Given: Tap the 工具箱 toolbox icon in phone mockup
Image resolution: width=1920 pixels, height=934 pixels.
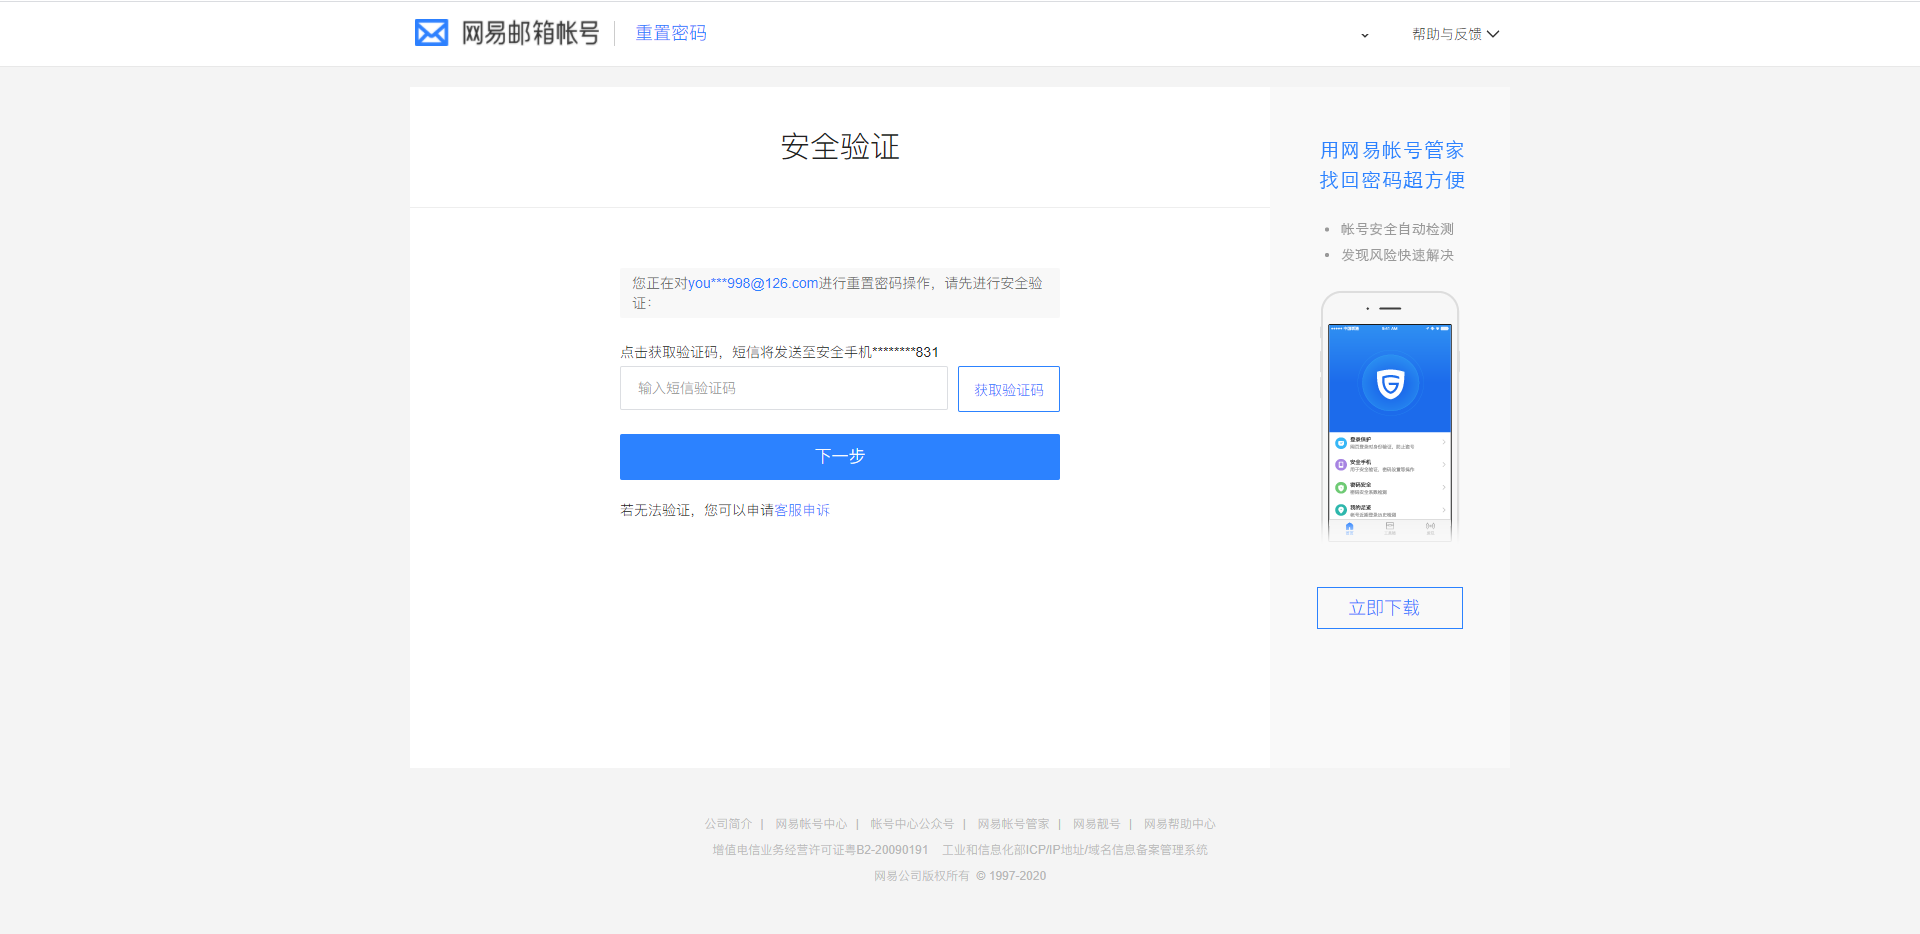Looking at the screenshot, I should (1389, 526).
